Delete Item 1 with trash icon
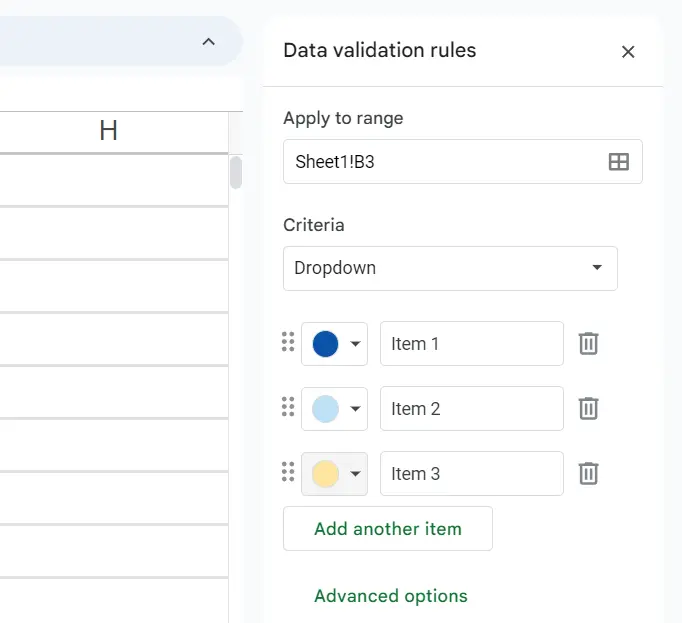682x623 pixels. [x=588, y=343]
